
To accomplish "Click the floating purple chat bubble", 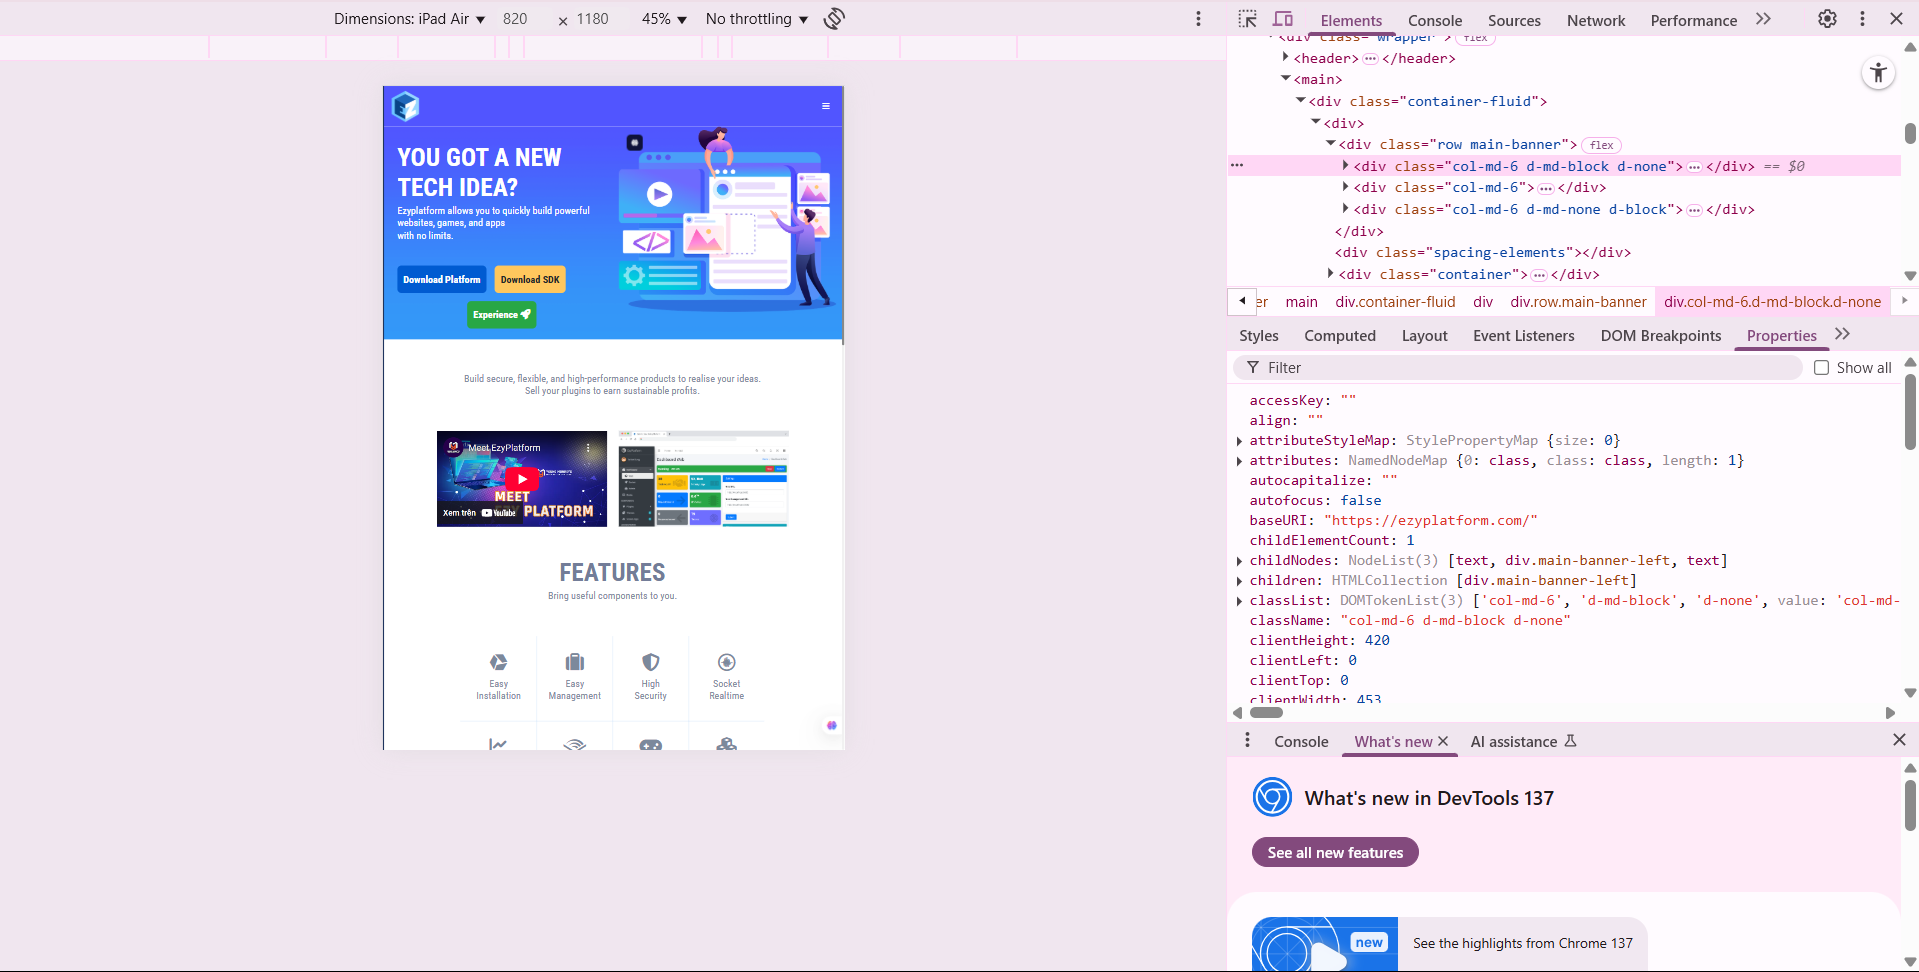I will coord(831,725).
